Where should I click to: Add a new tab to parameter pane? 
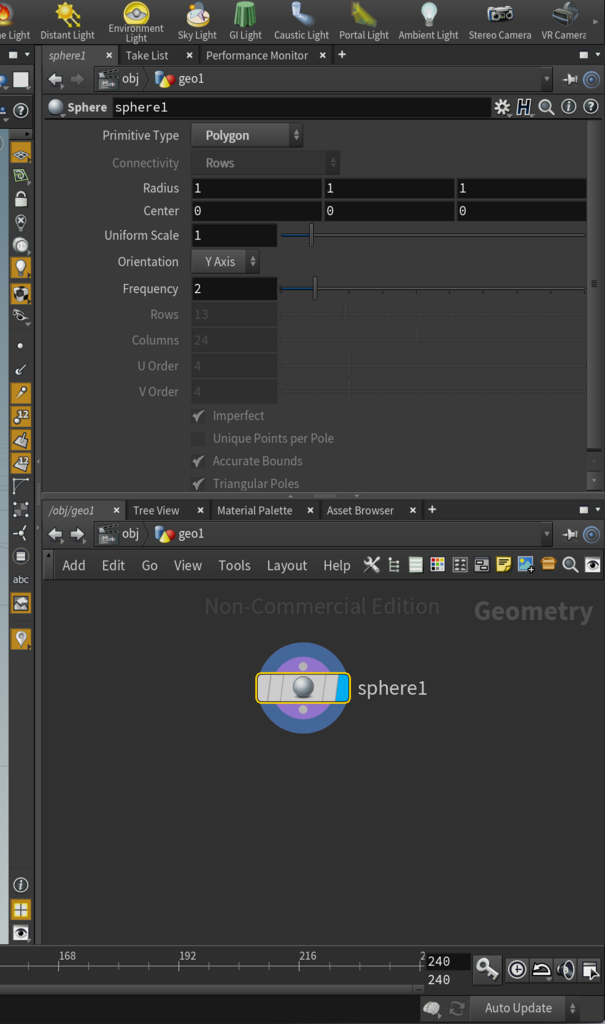coord(342,55)
